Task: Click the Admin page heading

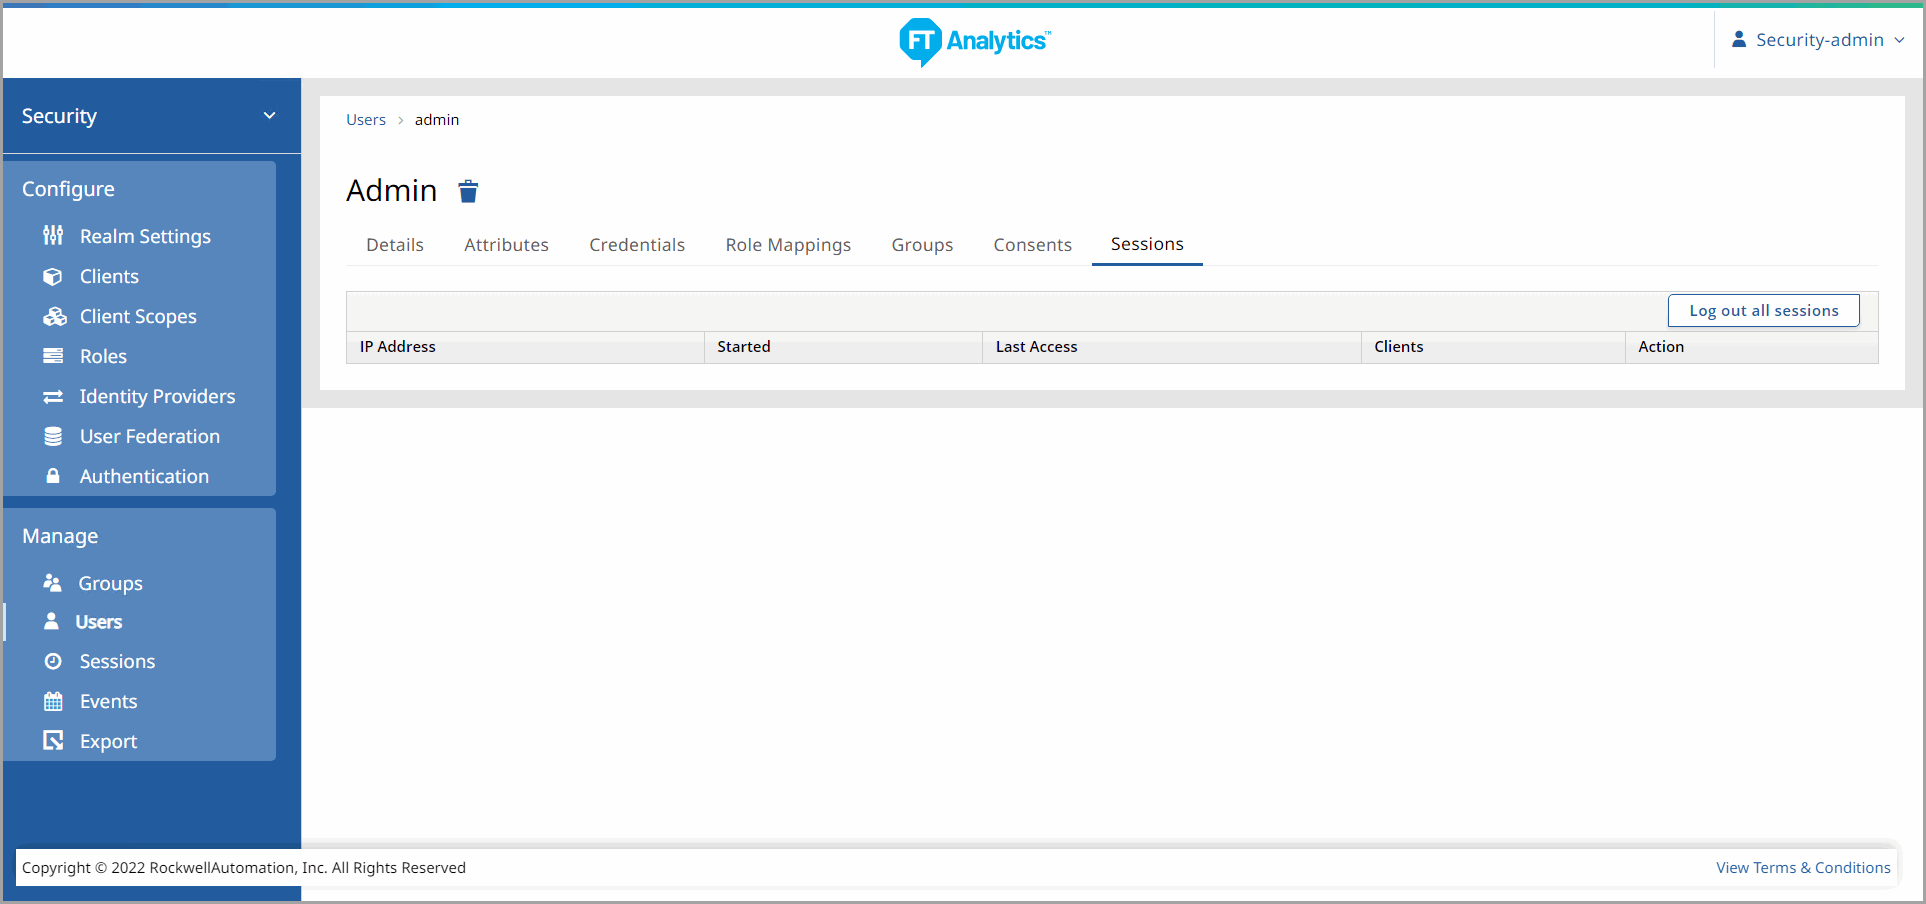Action: 391,190
